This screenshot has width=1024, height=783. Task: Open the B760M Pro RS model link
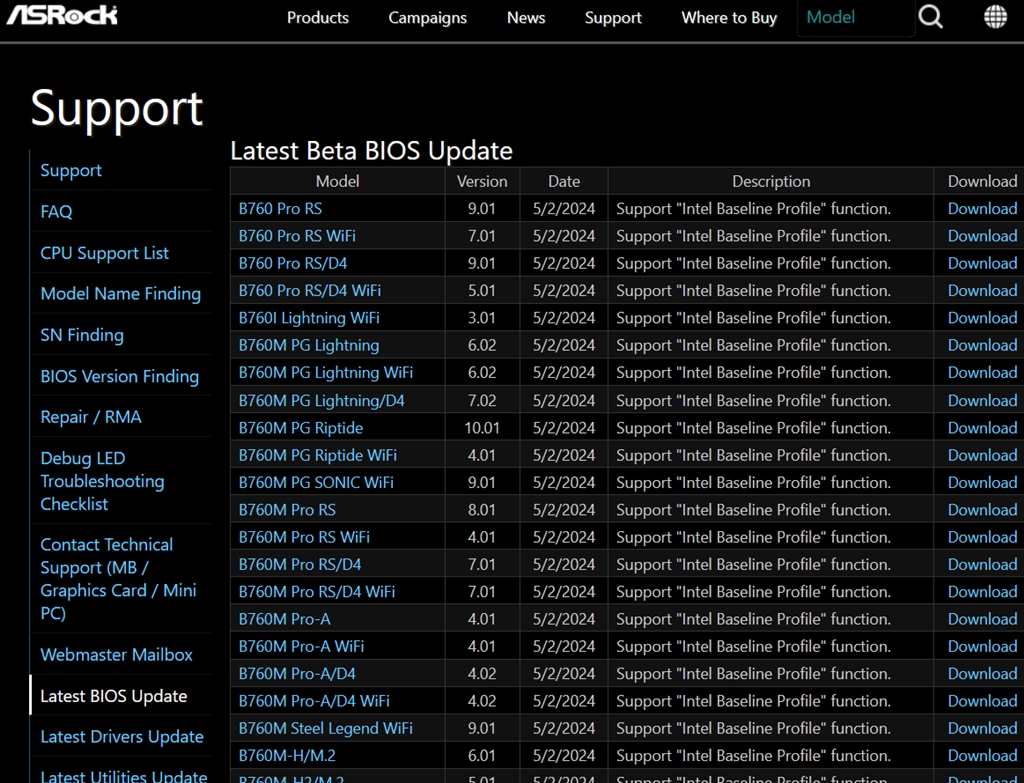click(287, 509)
